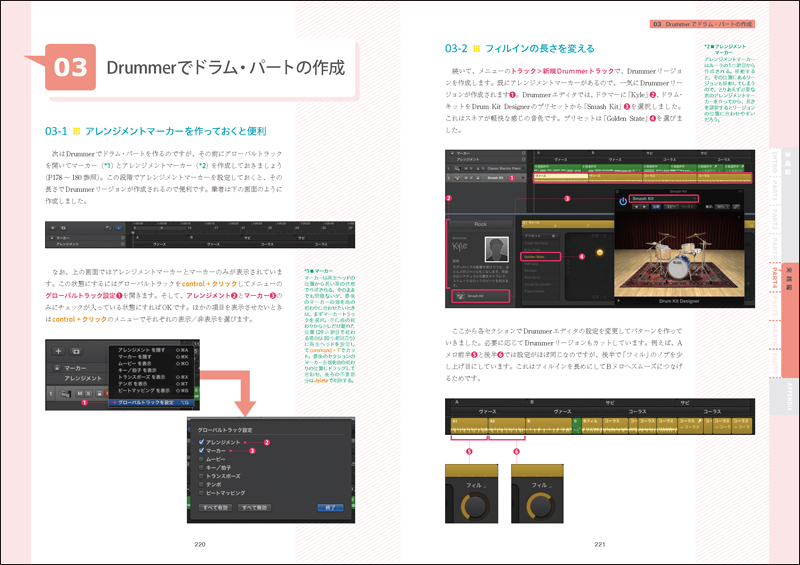Choose ムービーを表示 from the context menu
Screen dimensions: 800x565
pyautogui.click(x=154, y=363)
